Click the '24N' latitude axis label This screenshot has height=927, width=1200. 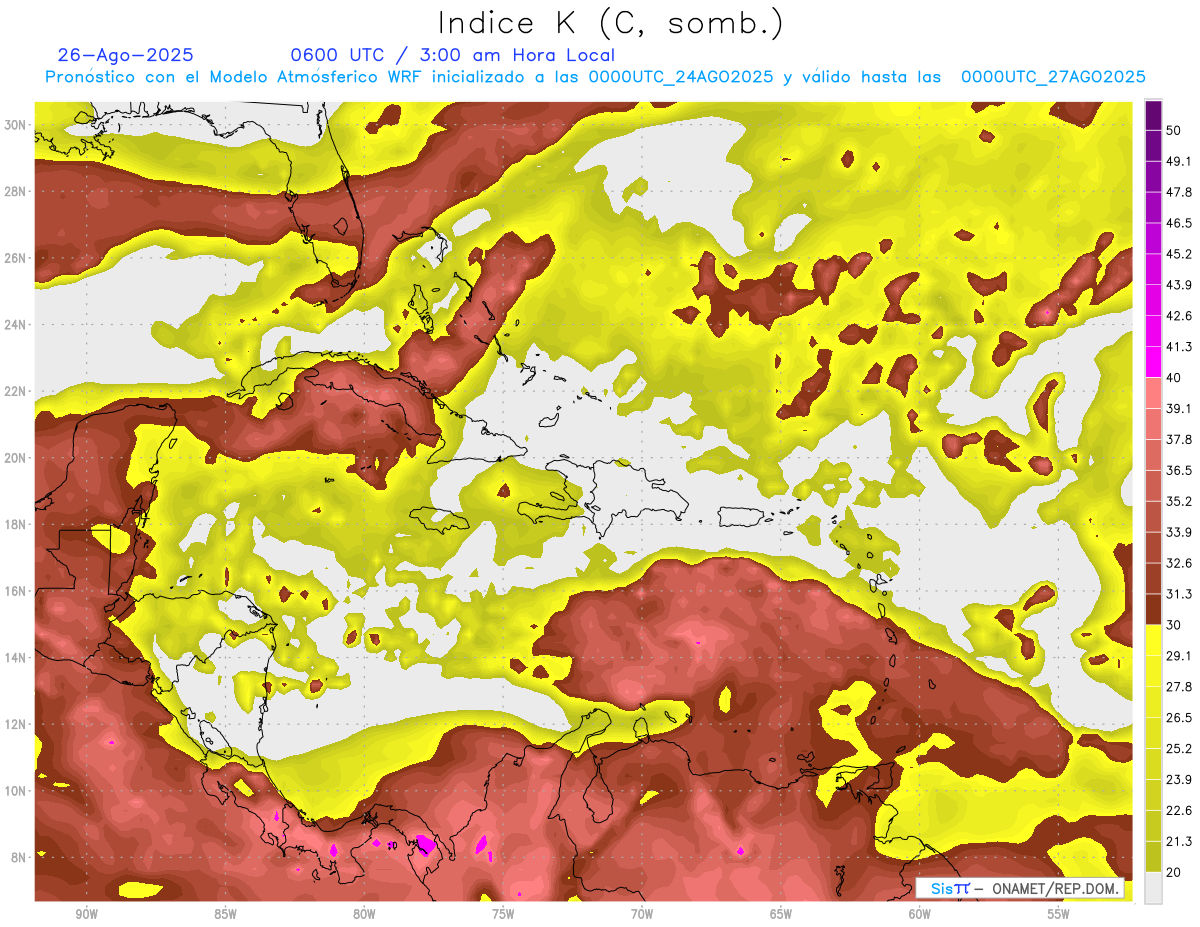(x=16, y=325)
